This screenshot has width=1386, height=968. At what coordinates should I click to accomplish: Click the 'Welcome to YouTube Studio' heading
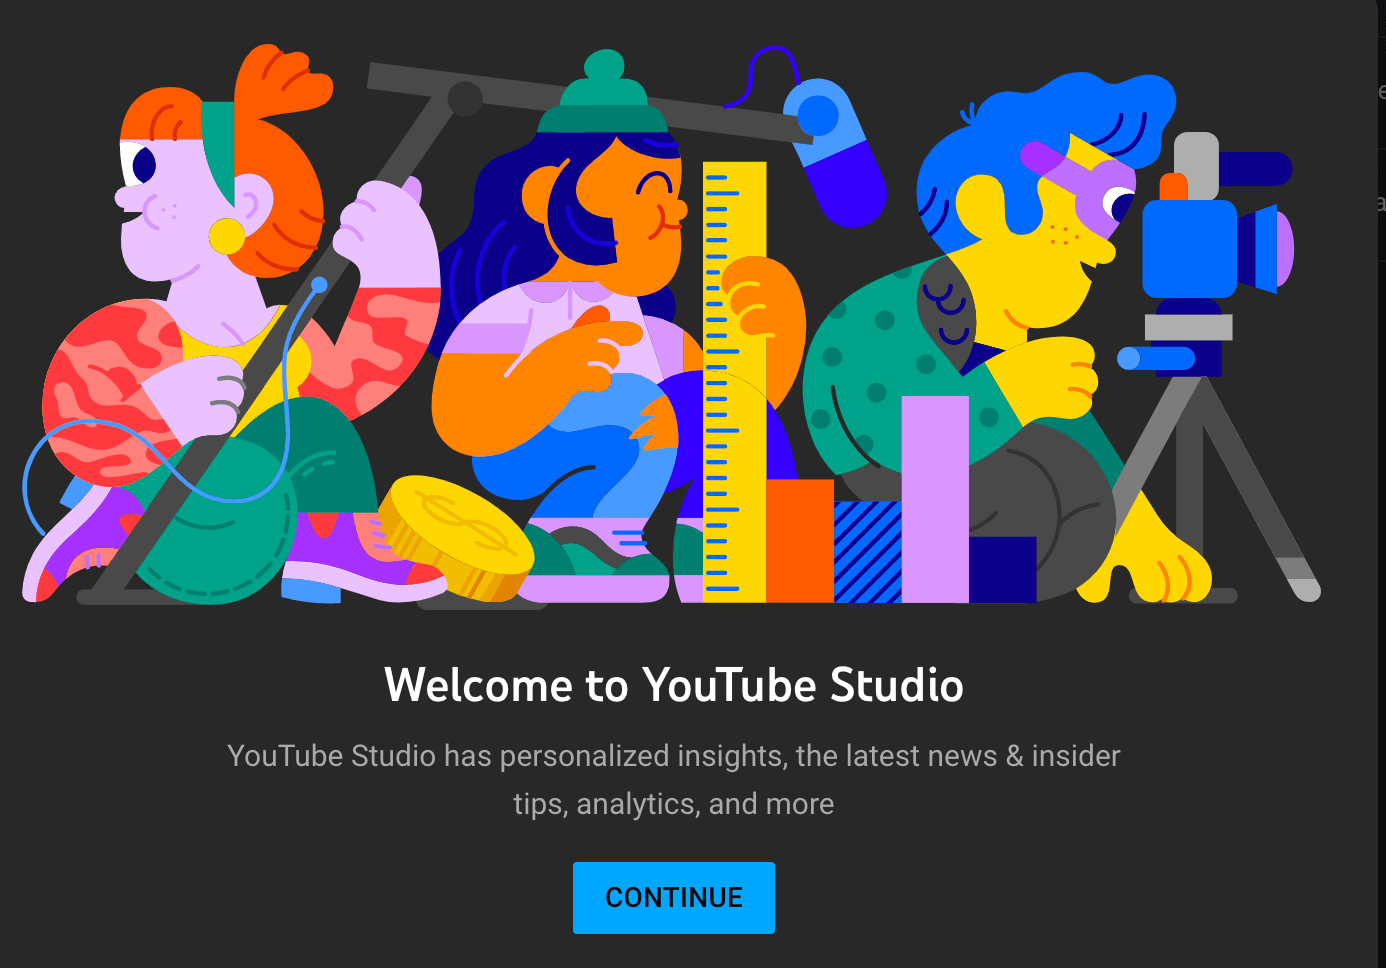point(674,686)
